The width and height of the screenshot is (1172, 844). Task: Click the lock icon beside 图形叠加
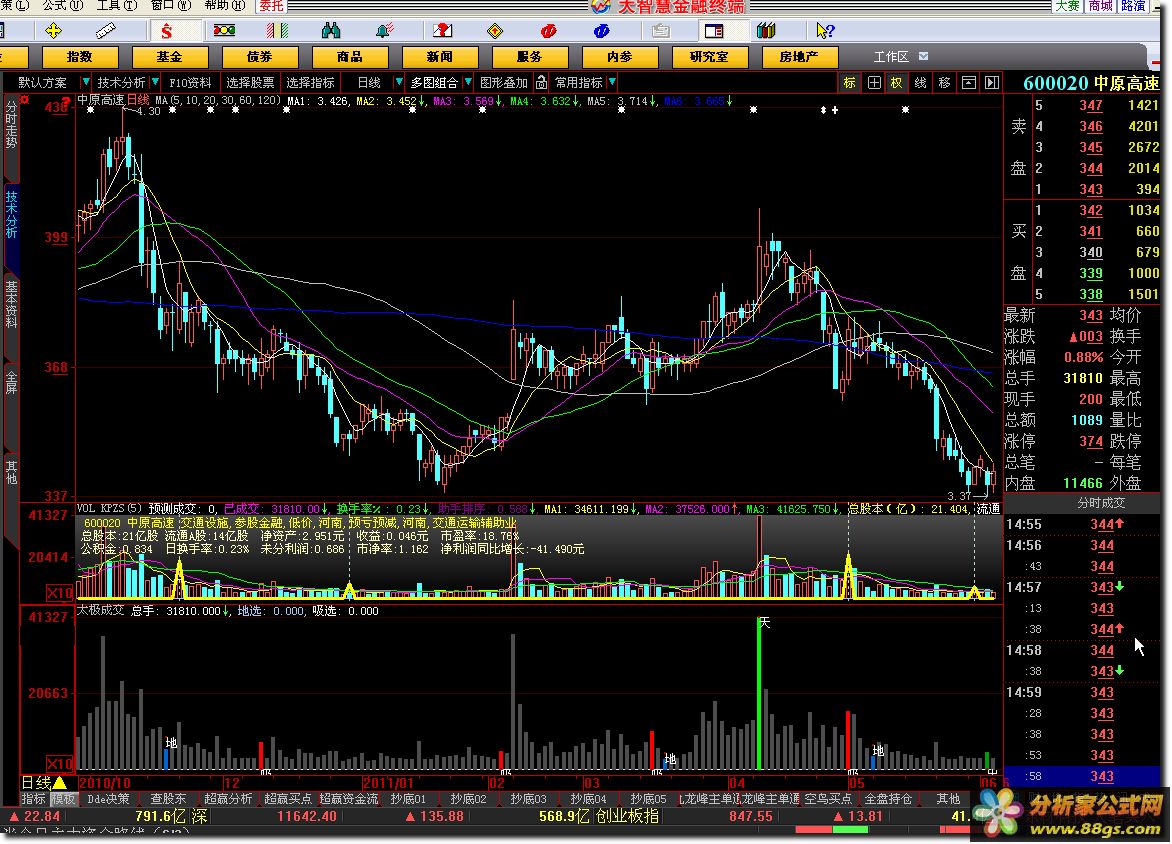pyautogui.click(x=541, y=82)
